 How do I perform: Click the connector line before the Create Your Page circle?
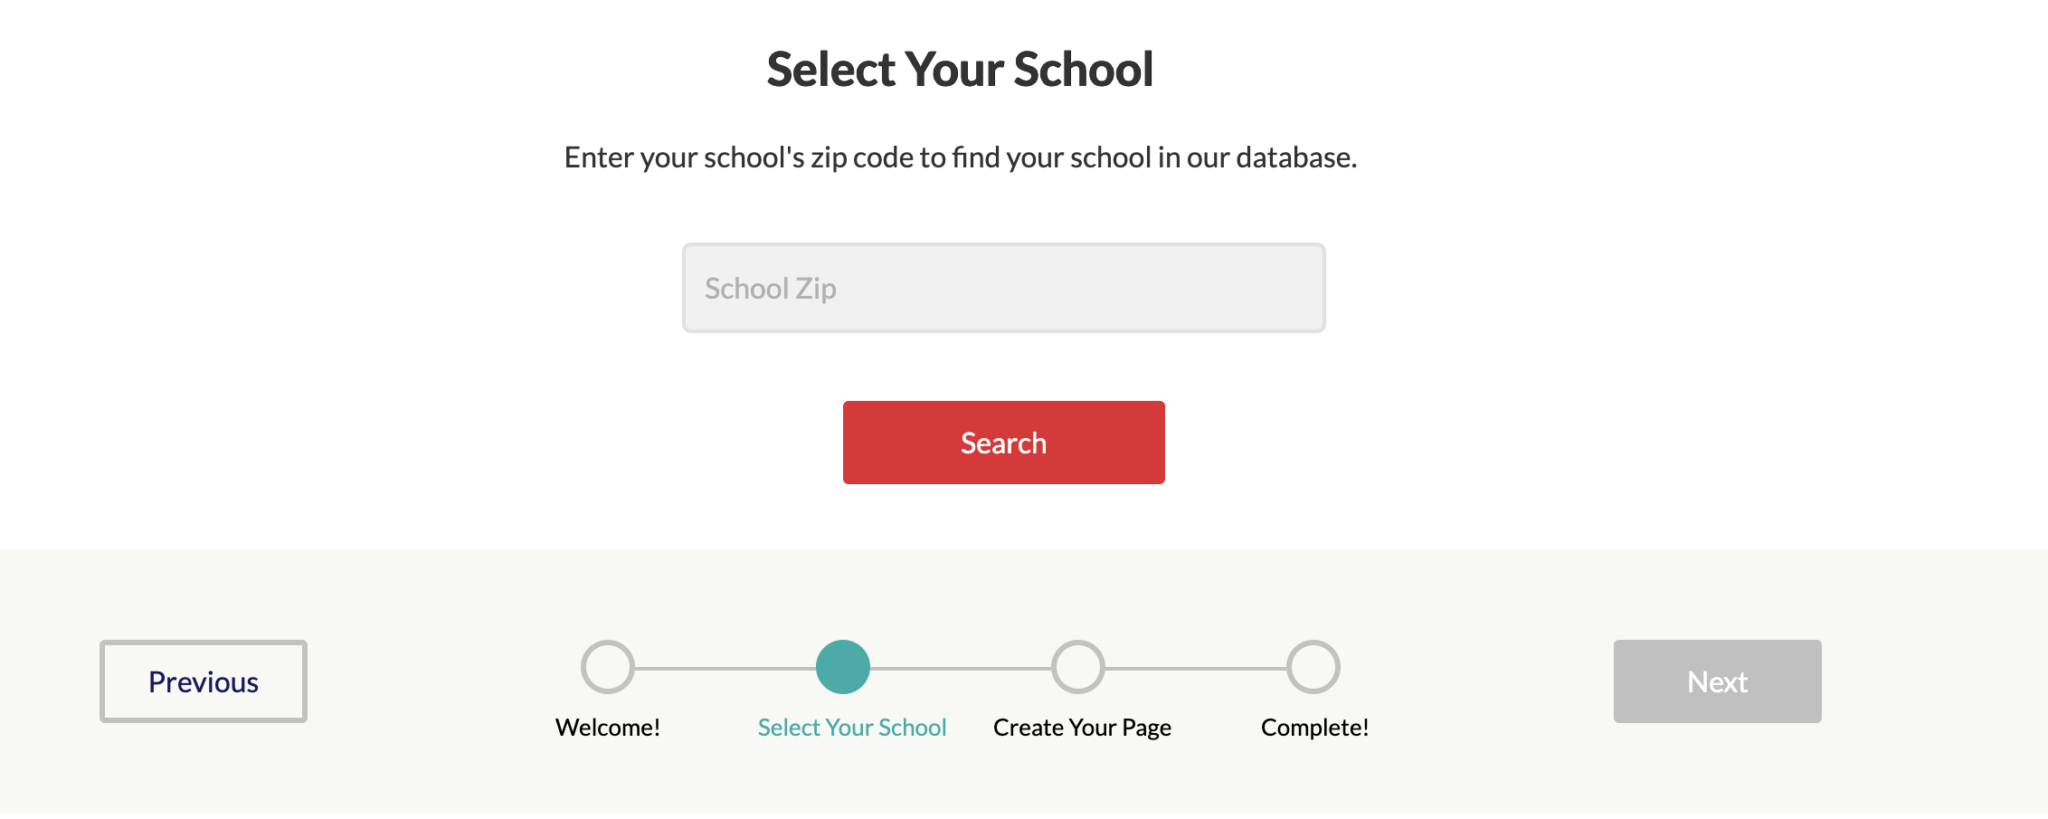tap(961, 668)
